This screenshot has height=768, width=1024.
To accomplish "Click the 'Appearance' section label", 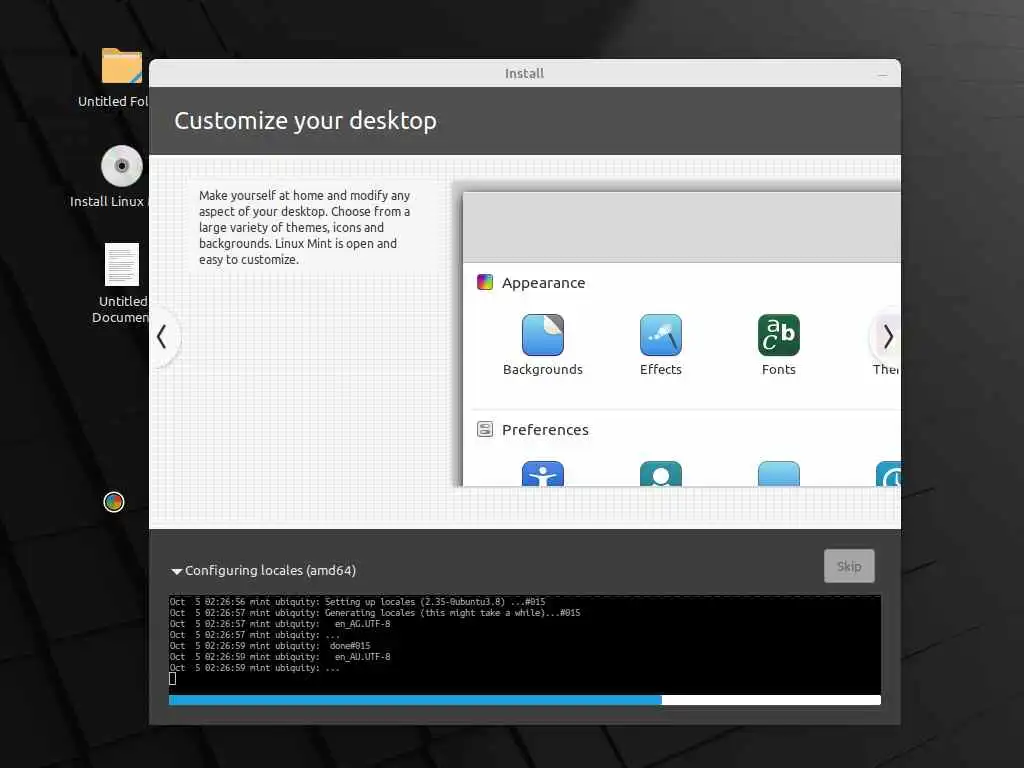I will (x=543, y=283).
